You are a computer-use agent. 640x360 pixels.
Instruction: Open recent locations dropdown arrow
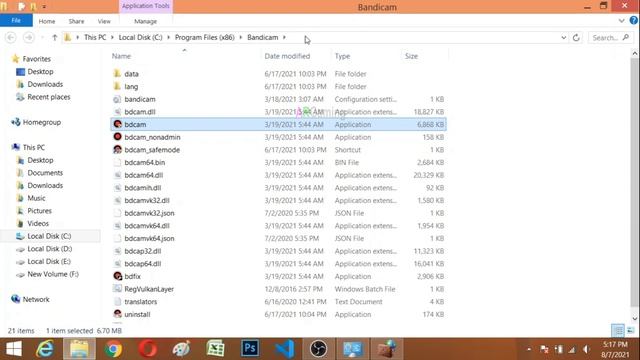(x=42, y=38)
